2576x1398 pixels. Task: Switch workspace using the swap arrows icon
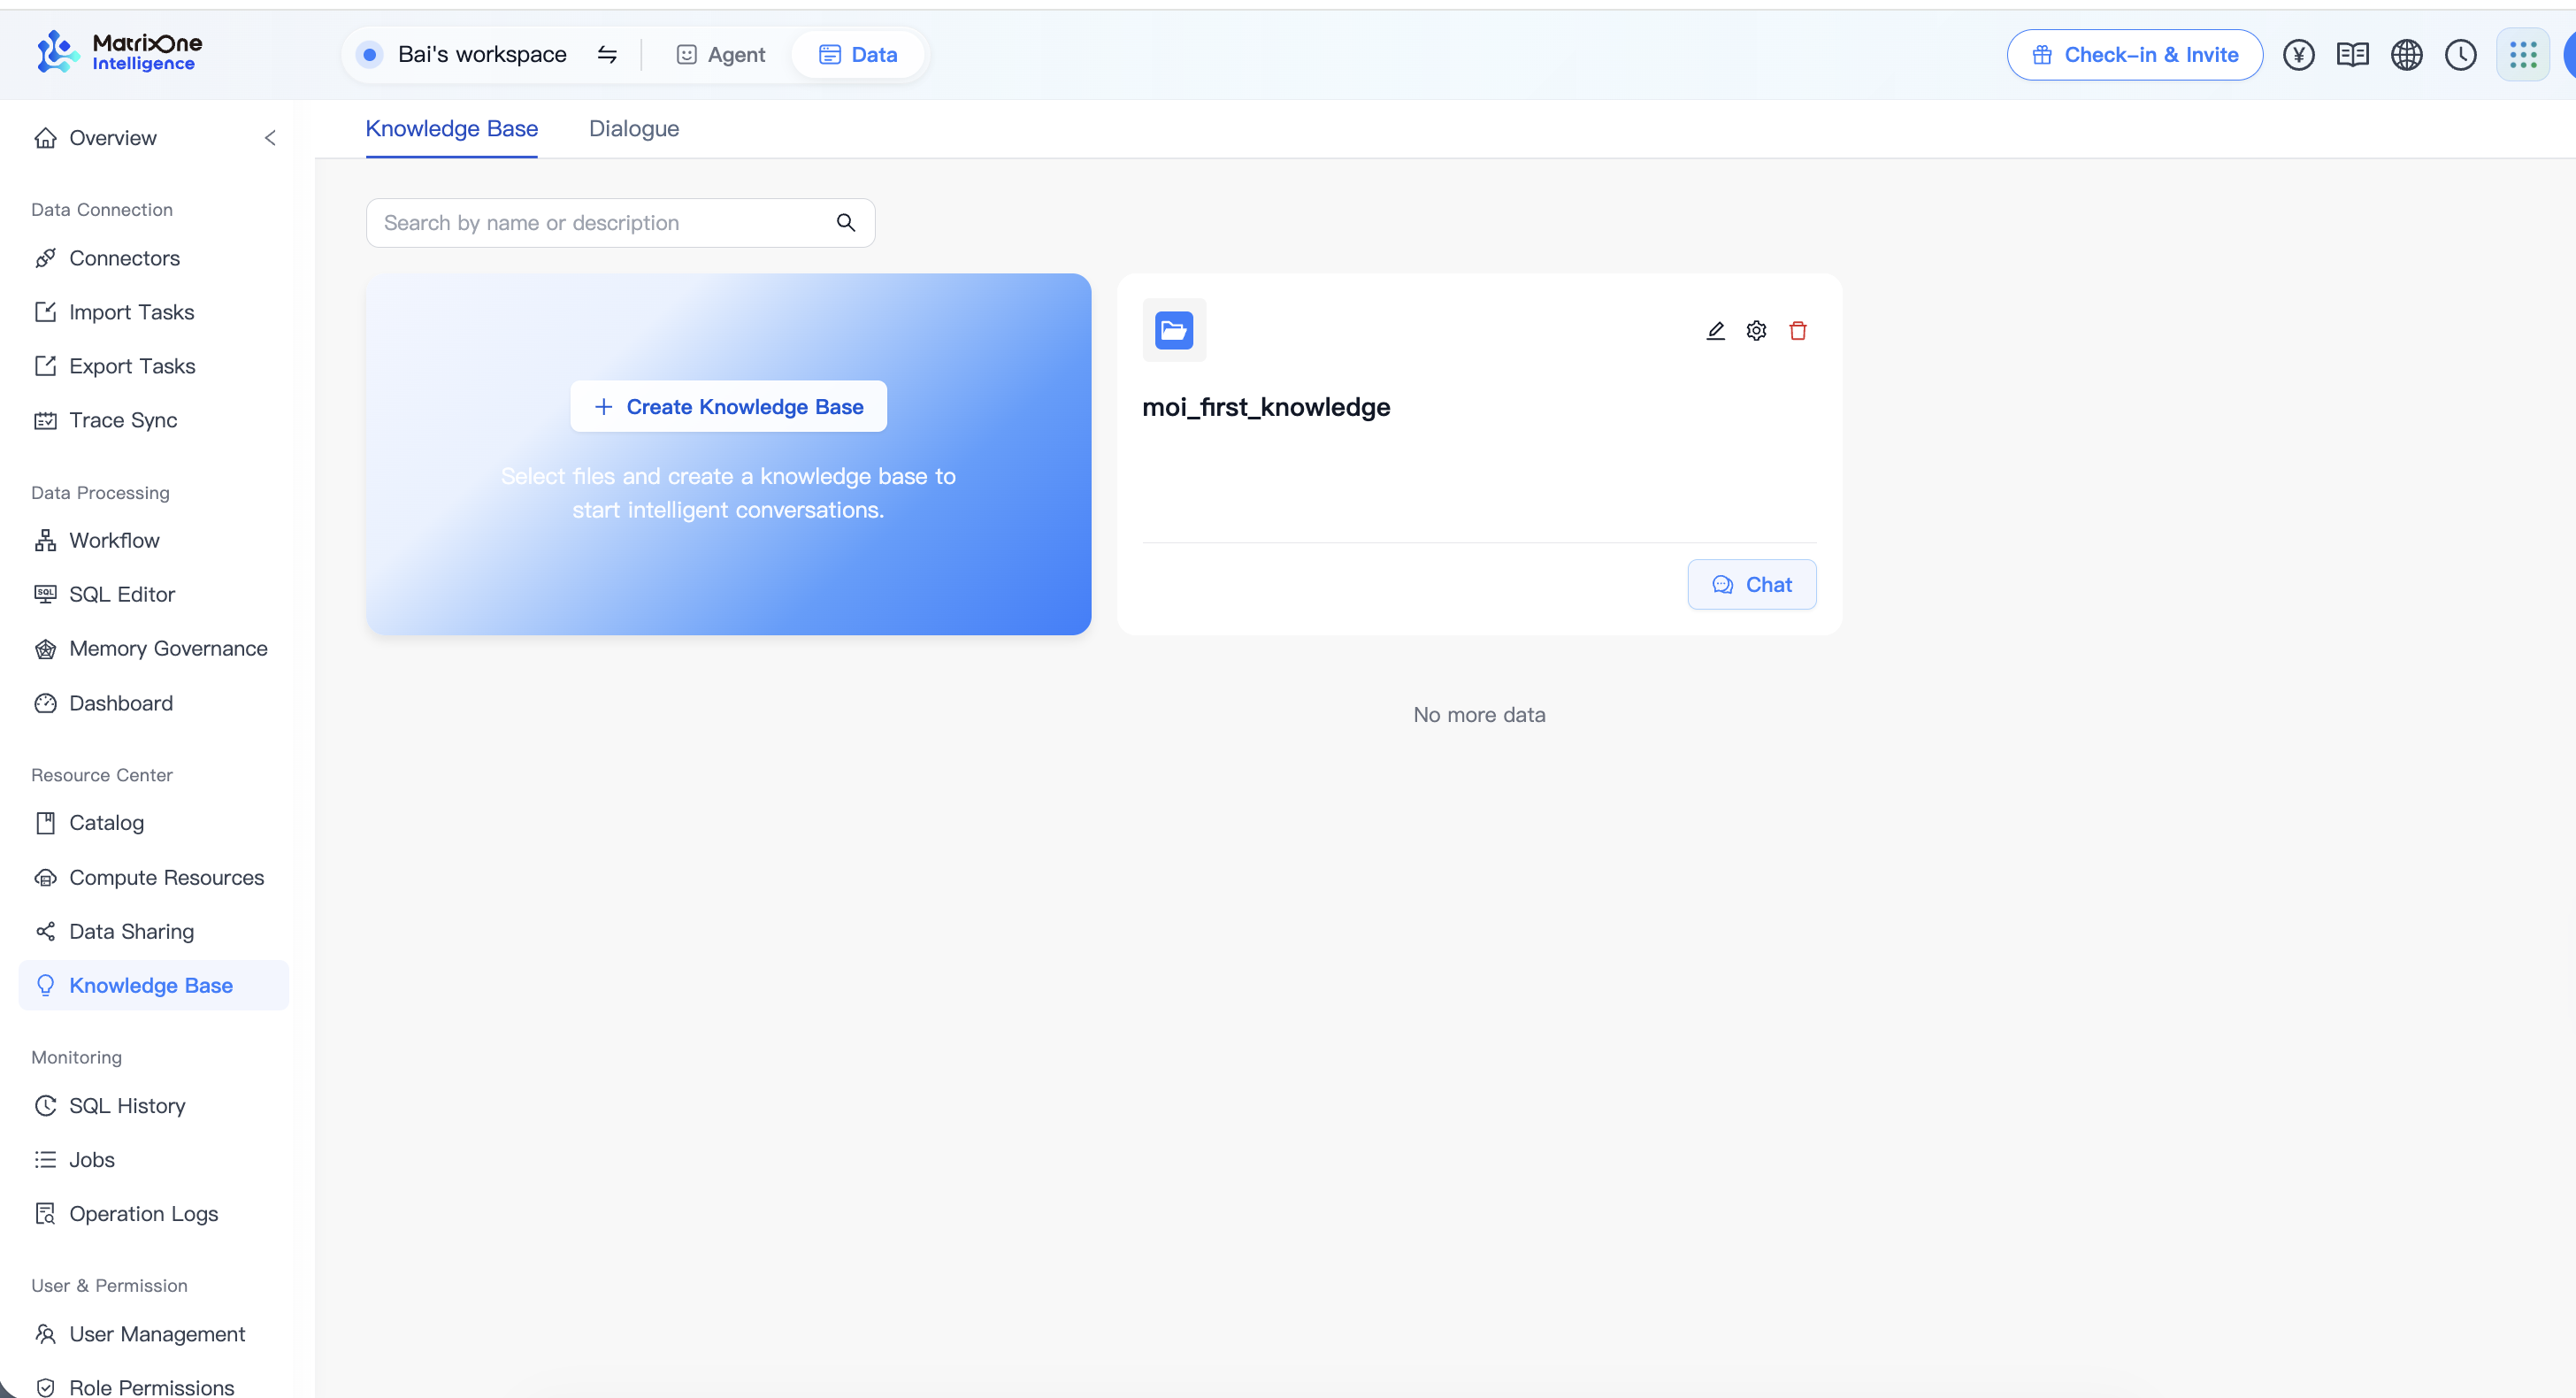coord(607,54)
